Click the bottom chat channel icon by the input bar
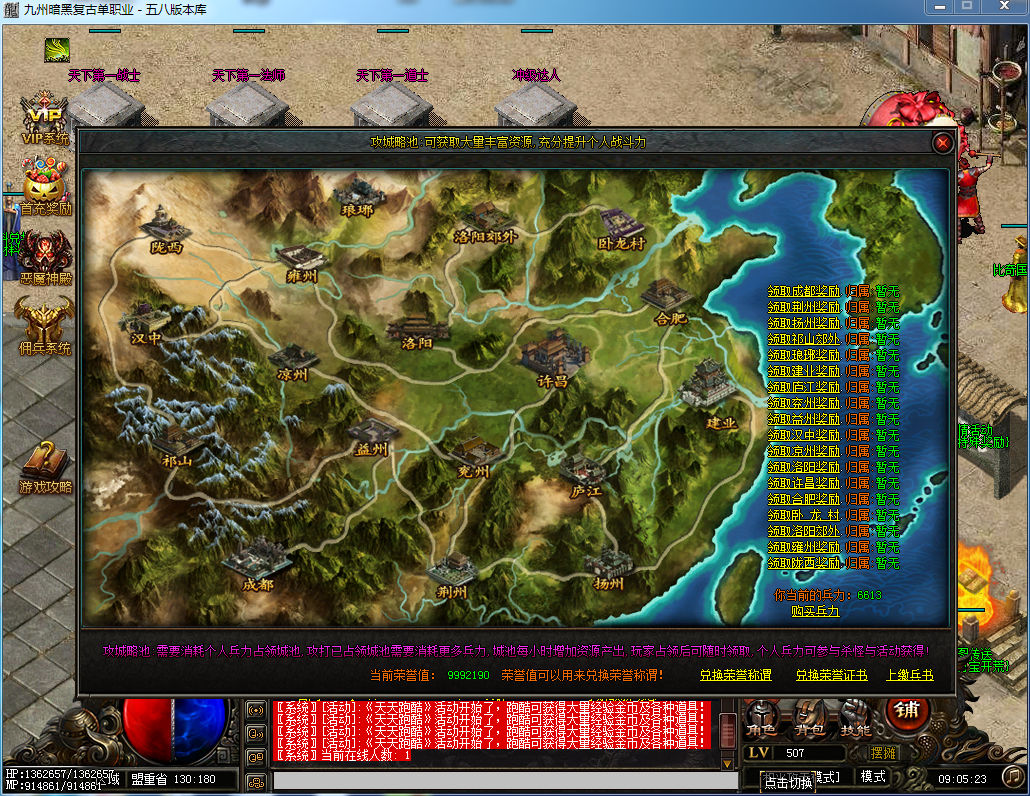1030x796 pixels. [256, 782]
